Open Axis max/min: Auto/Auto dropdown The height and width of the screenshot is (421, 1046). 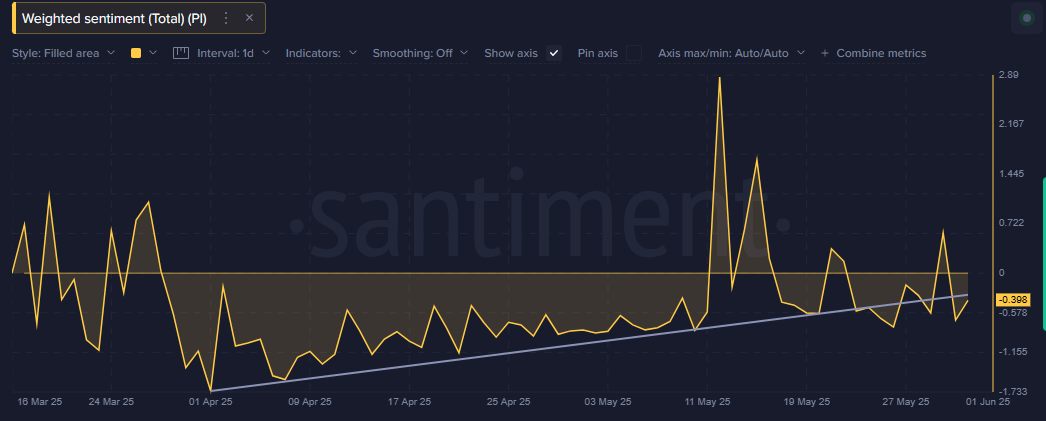[731, 53]
